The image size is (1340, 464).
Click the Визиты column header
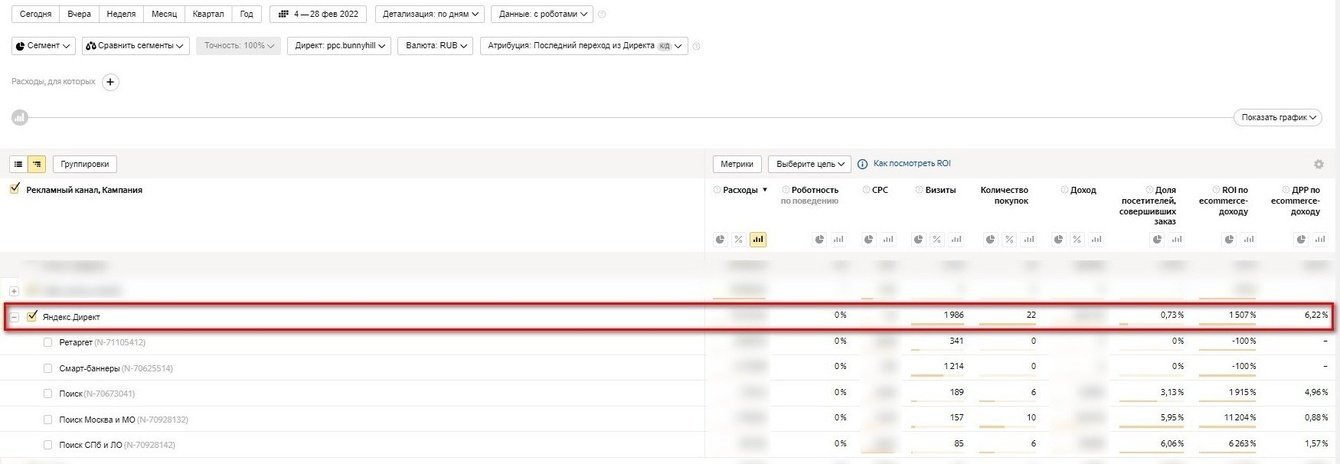940,189
